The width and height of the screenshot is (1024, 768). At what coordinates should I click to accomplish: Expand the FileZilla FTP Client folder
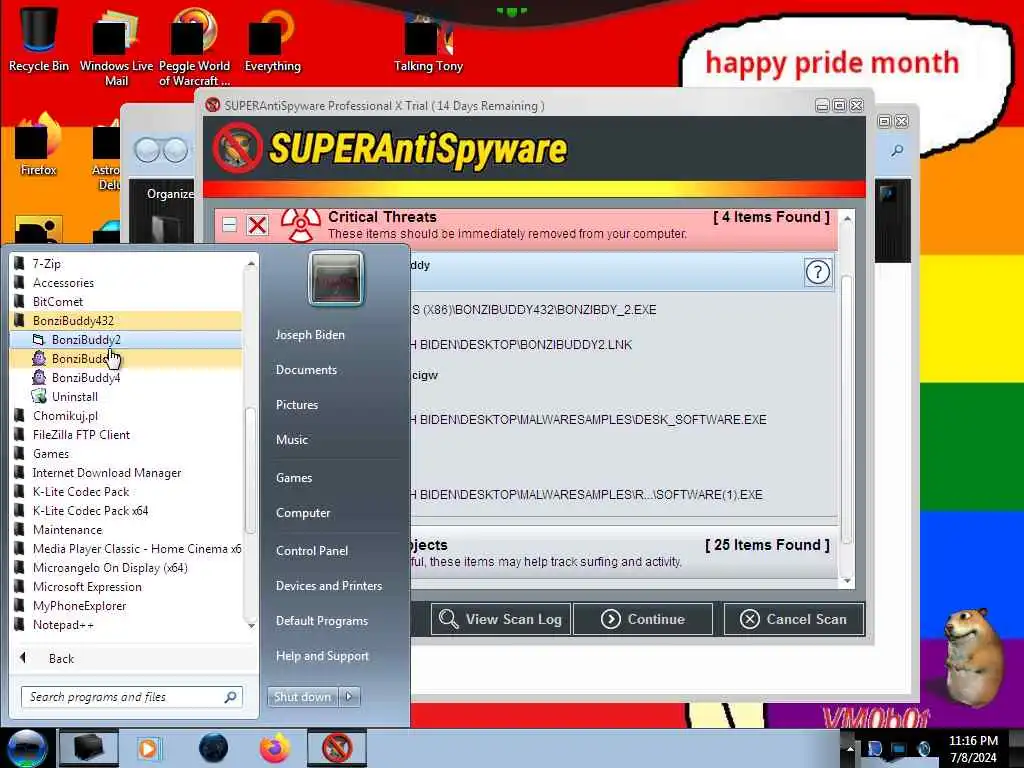(125, 435)
